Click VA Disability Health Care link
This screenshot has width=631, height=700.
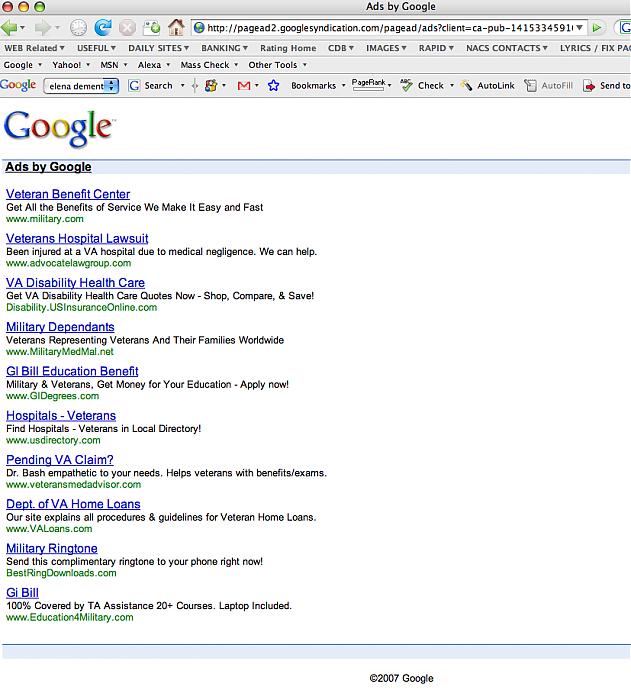point(75,283)
